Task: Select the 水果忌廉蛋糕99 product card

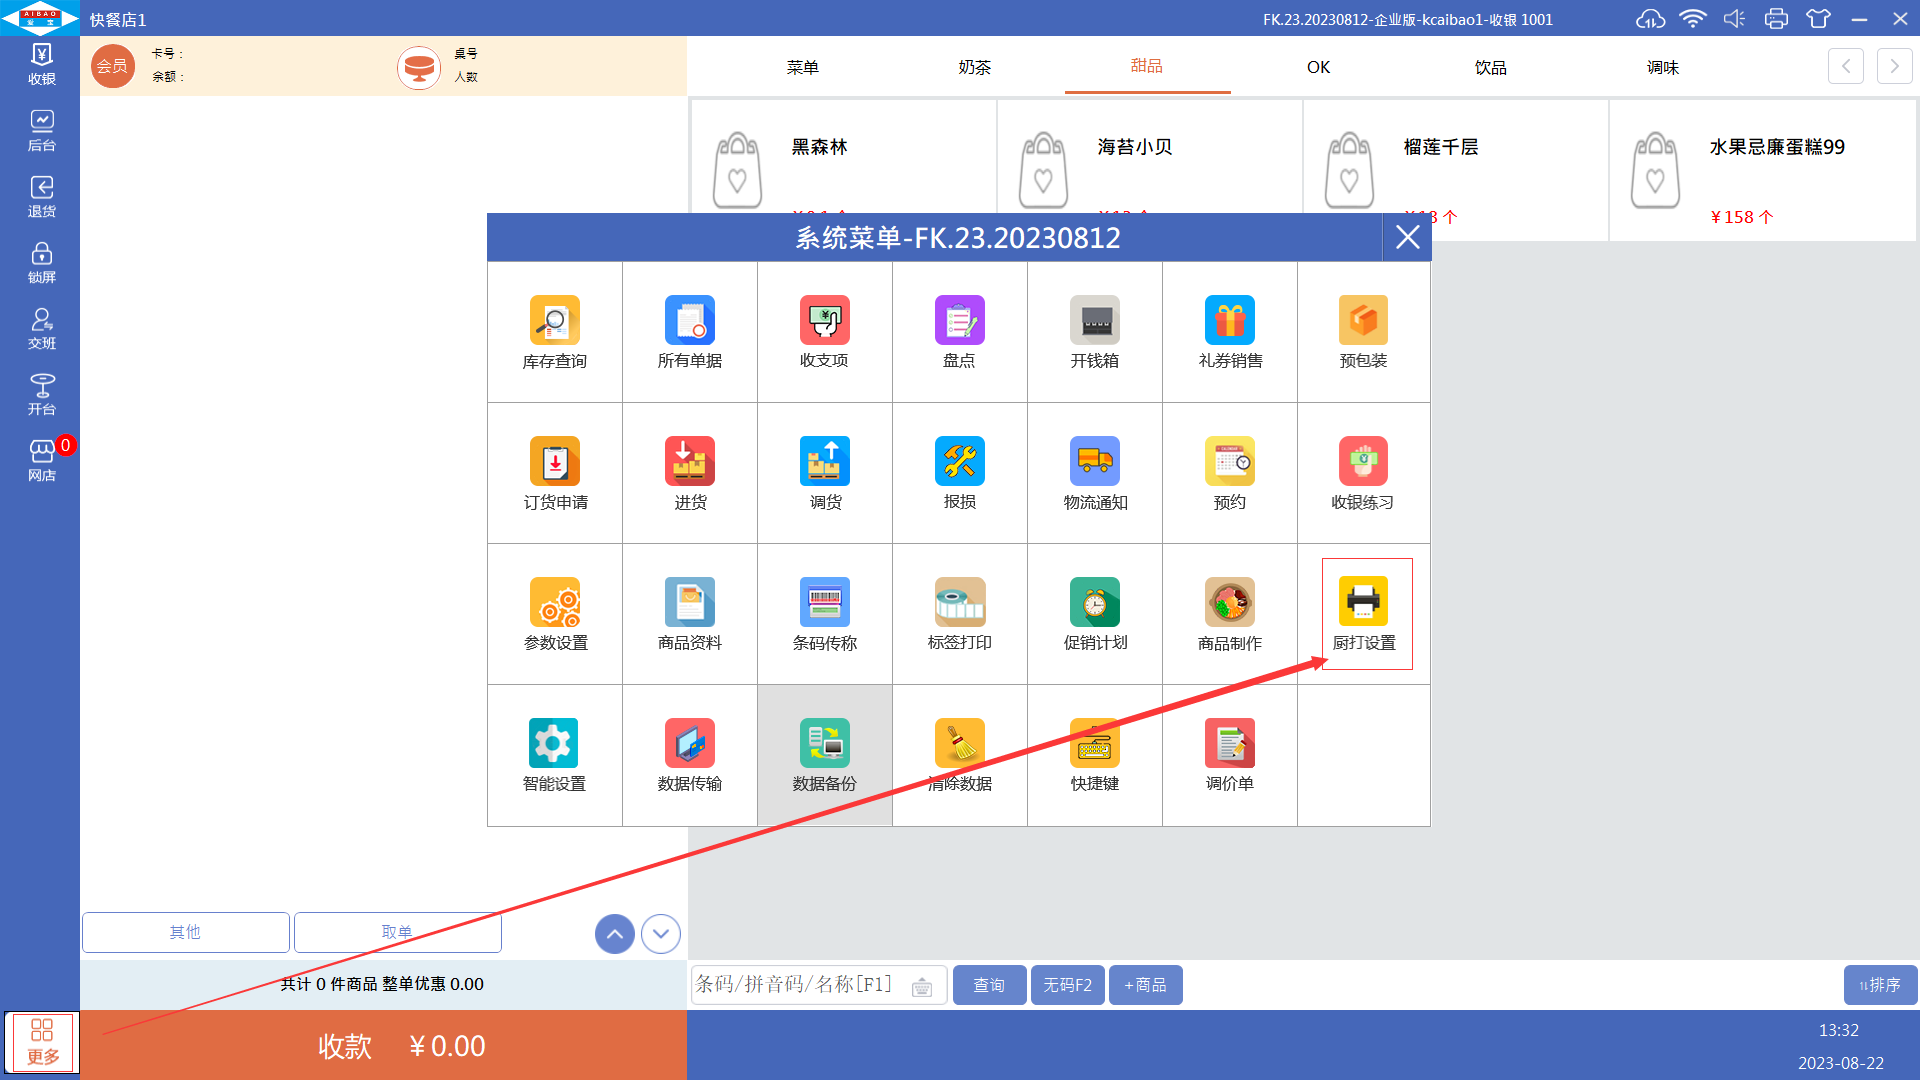Action: [x=1763, y=170]
